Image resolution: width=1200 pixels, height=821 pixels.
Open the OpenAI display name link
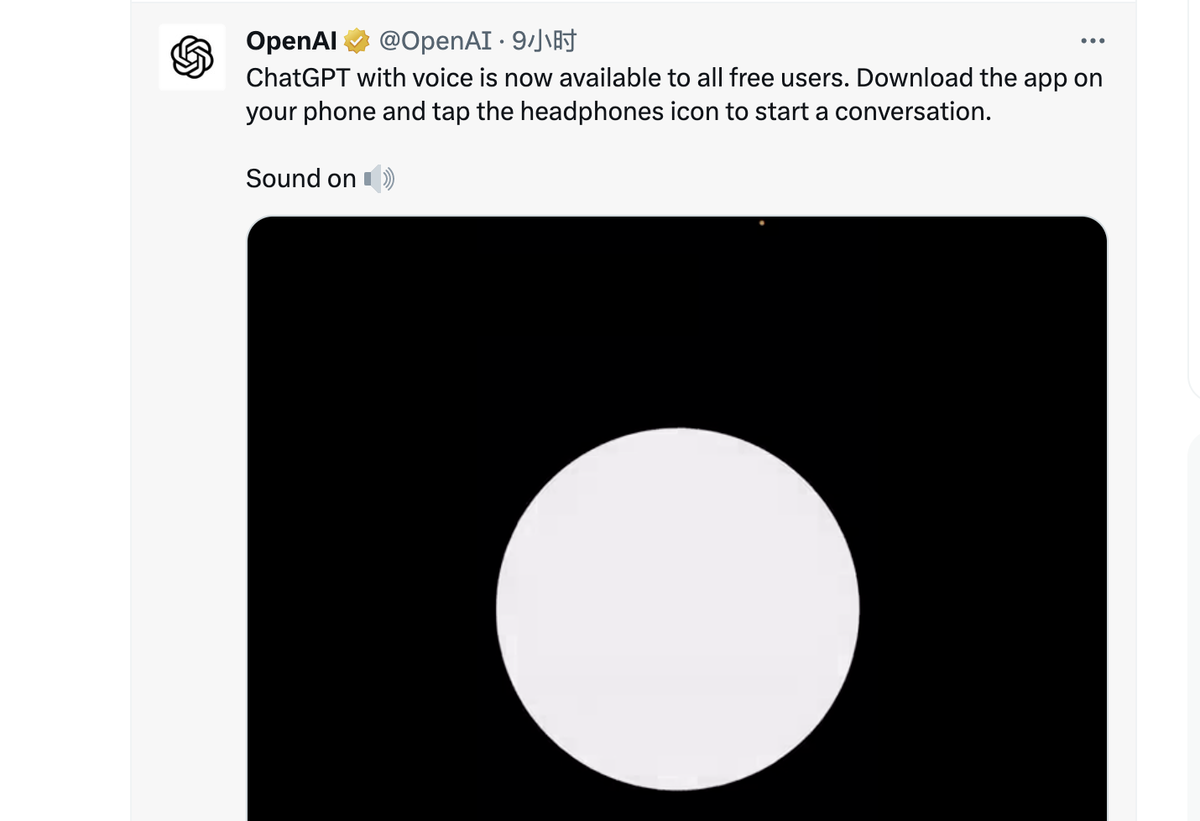coord(291,41)
